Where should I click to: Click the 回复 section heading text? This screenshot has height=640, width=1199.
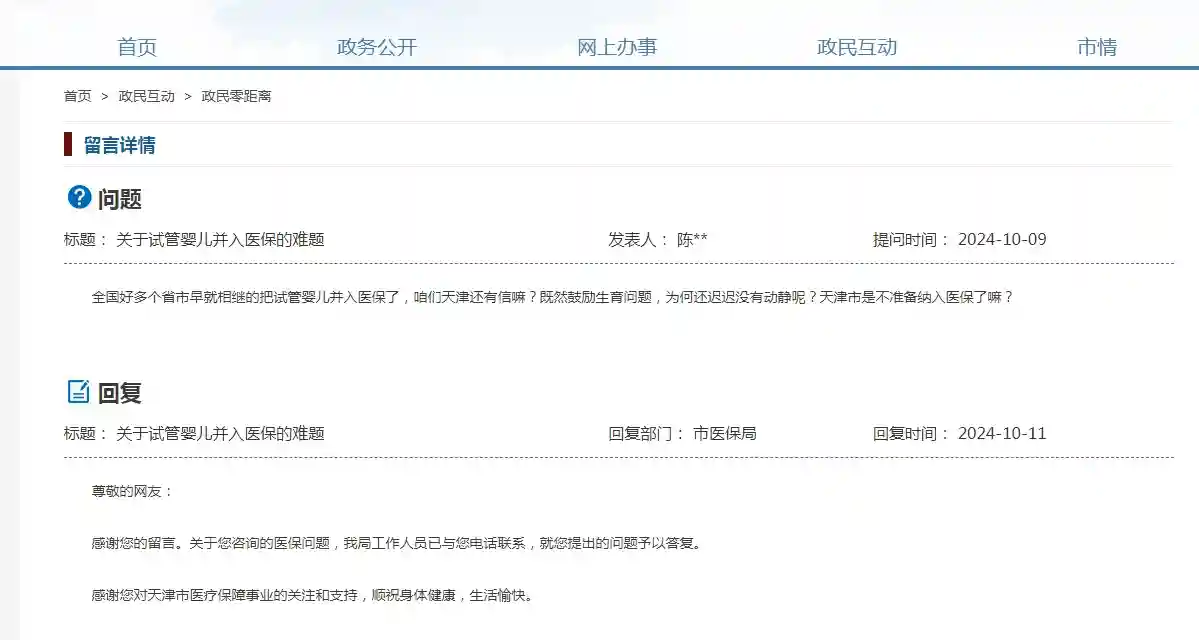[119, 393]
